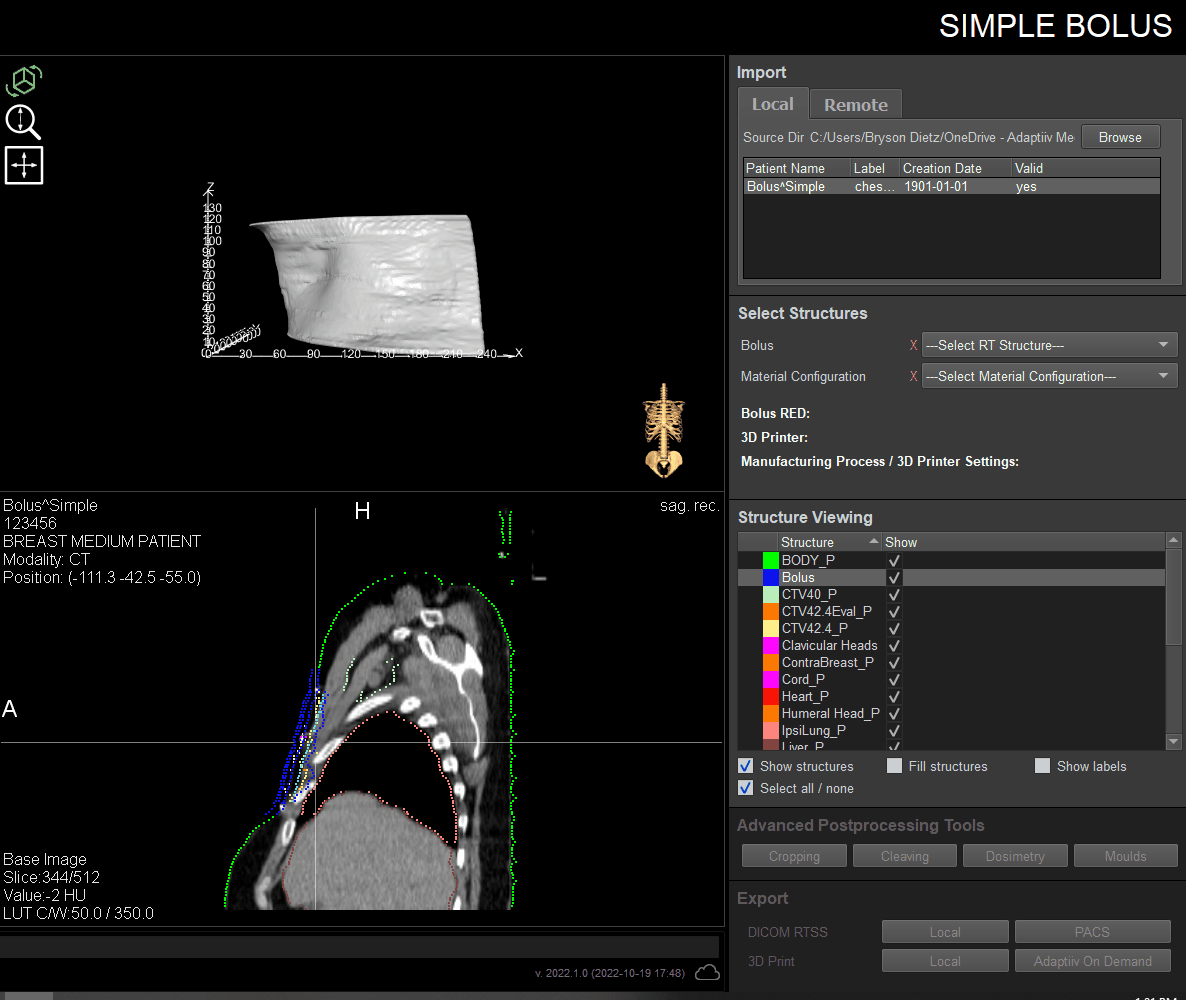Sort by Patient Name column header
Viewport: 1186px width, 1000px height.
click(x=796, y=168)
